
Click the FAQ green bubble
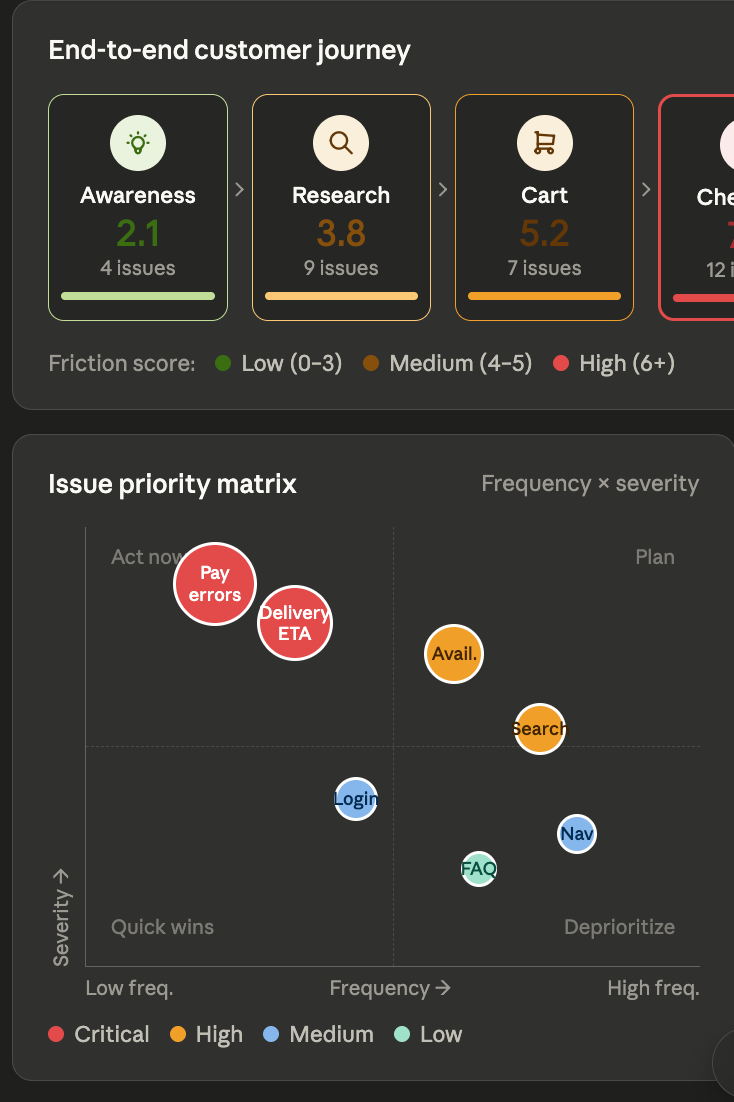coord(479,869)
